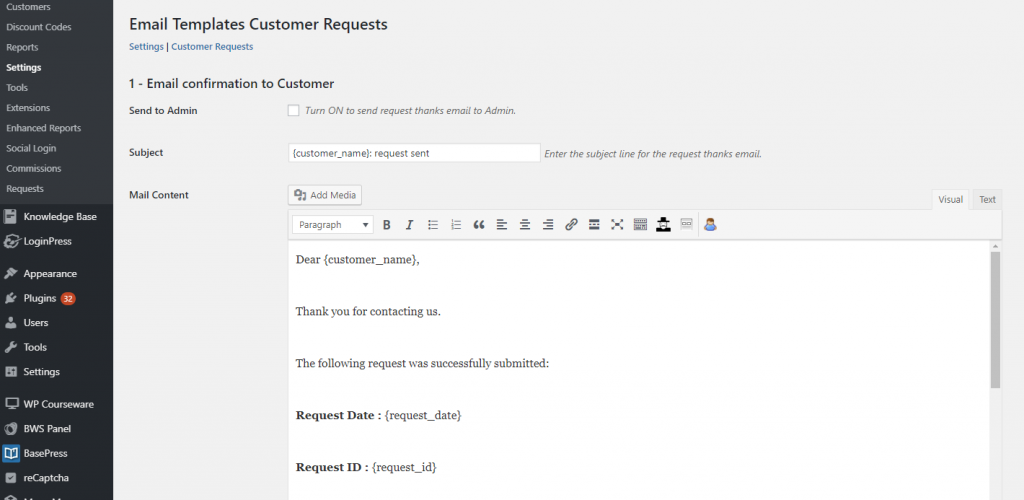
Task: Insert a numbered list
Action: point(456,225)
